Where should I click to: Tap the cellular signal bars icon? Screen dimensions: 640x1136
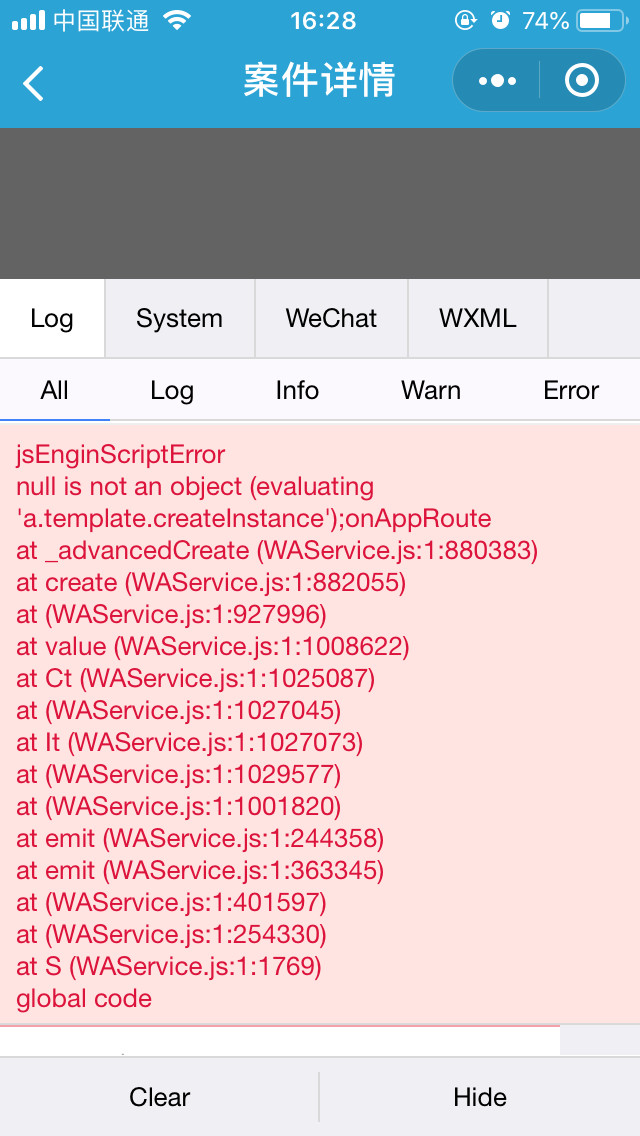28,20
